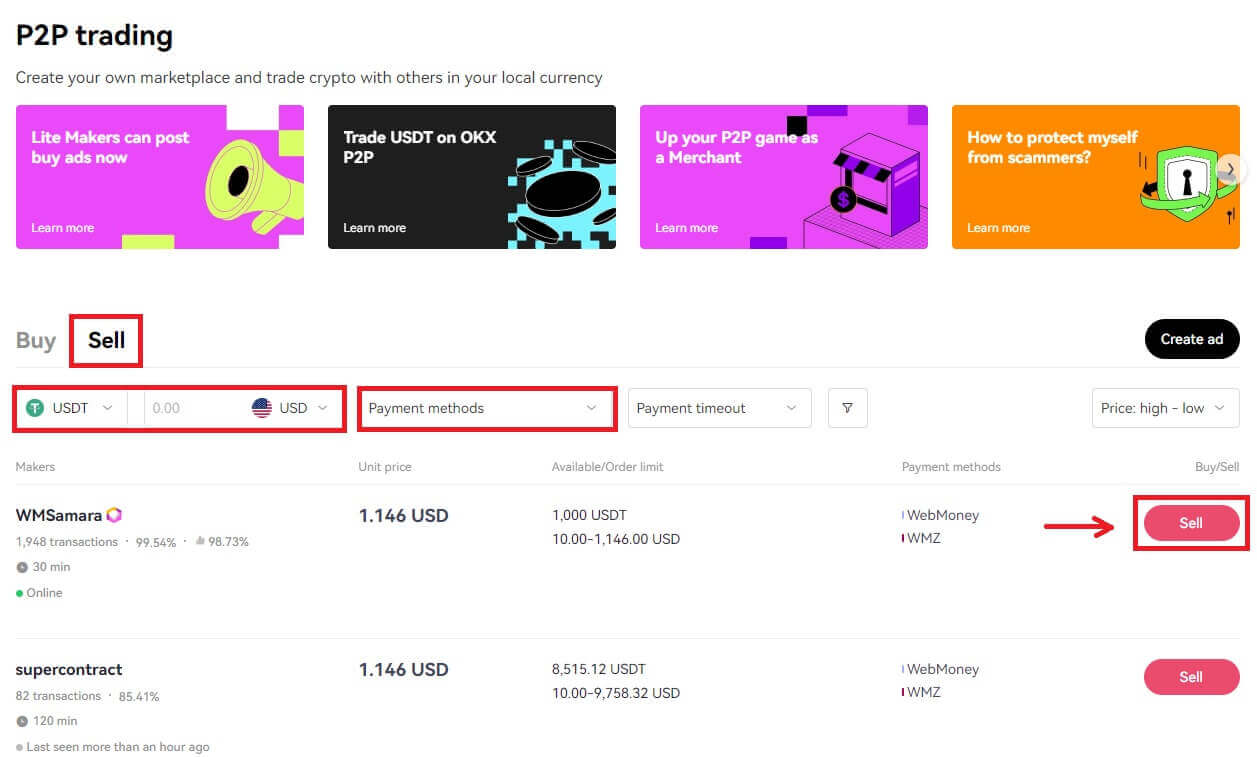This screenshot has height=757, width=1257.
Task: Open WMSamara's merchant profile
Action: pyautogui.click(x=60, y=514)
